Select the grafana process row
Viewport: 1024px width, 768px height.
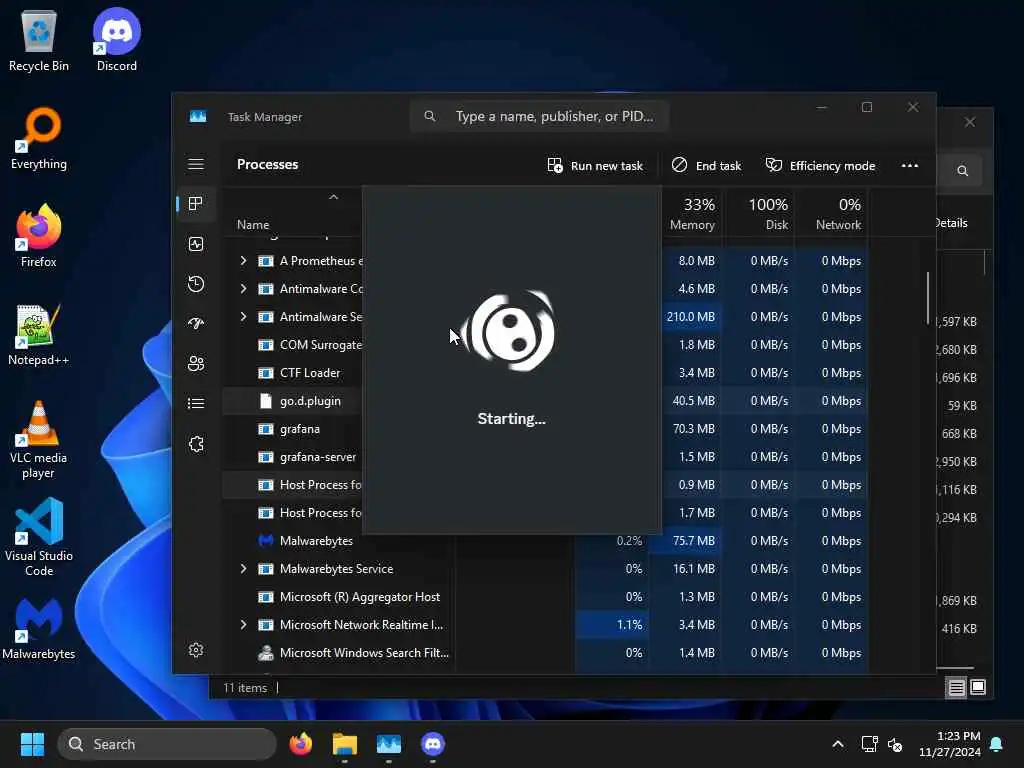300,429
